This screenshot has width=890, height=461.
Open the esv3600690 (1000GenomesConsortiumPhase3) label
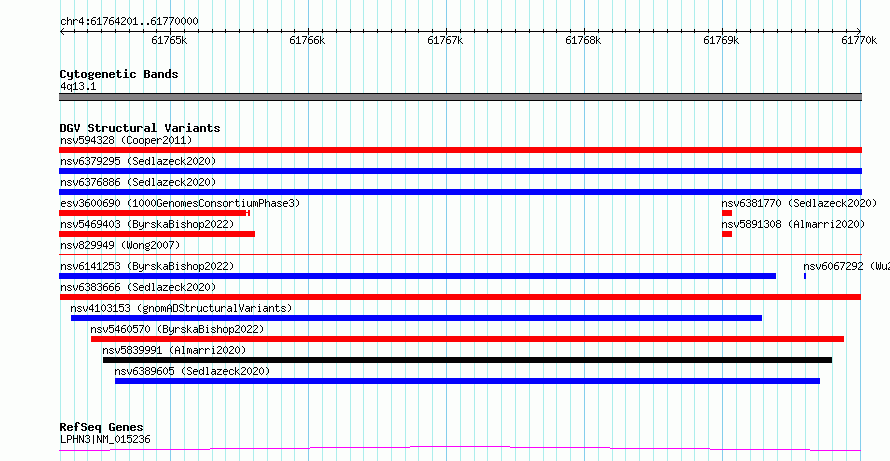tap(180, 203)
